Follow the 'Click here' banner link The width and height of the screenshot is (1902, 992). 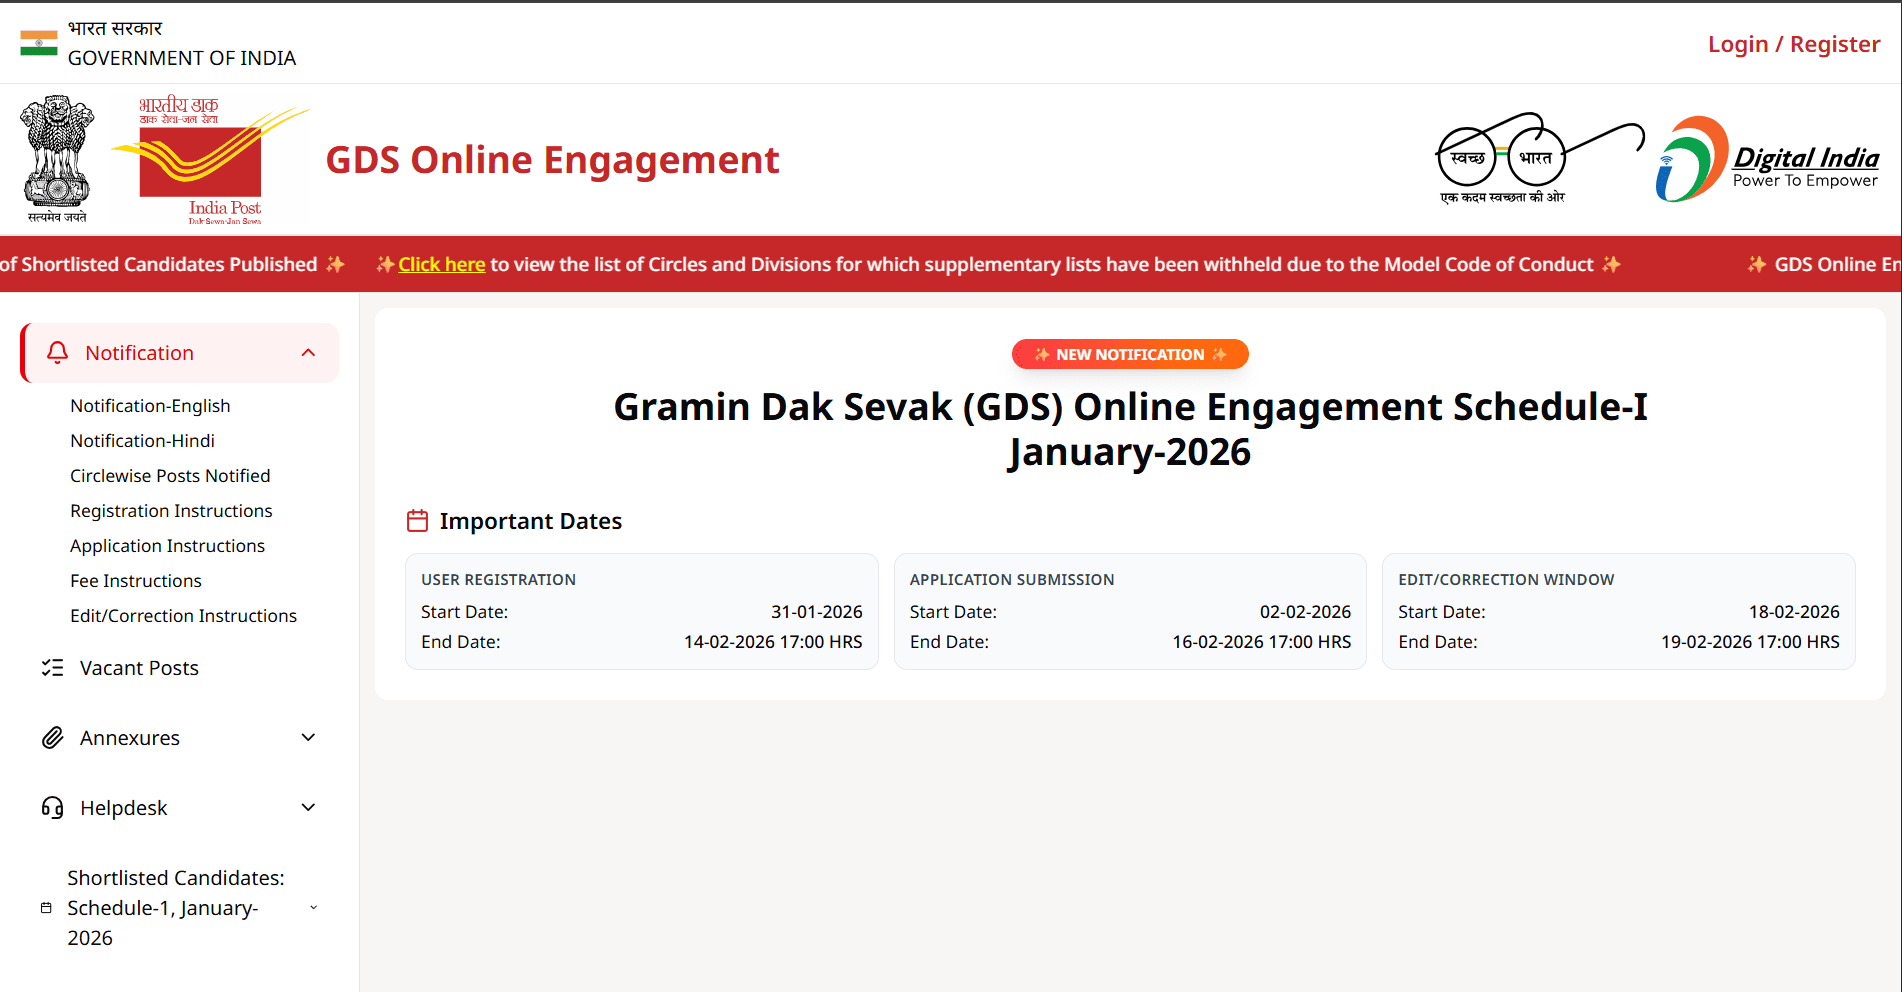point(441,265)
